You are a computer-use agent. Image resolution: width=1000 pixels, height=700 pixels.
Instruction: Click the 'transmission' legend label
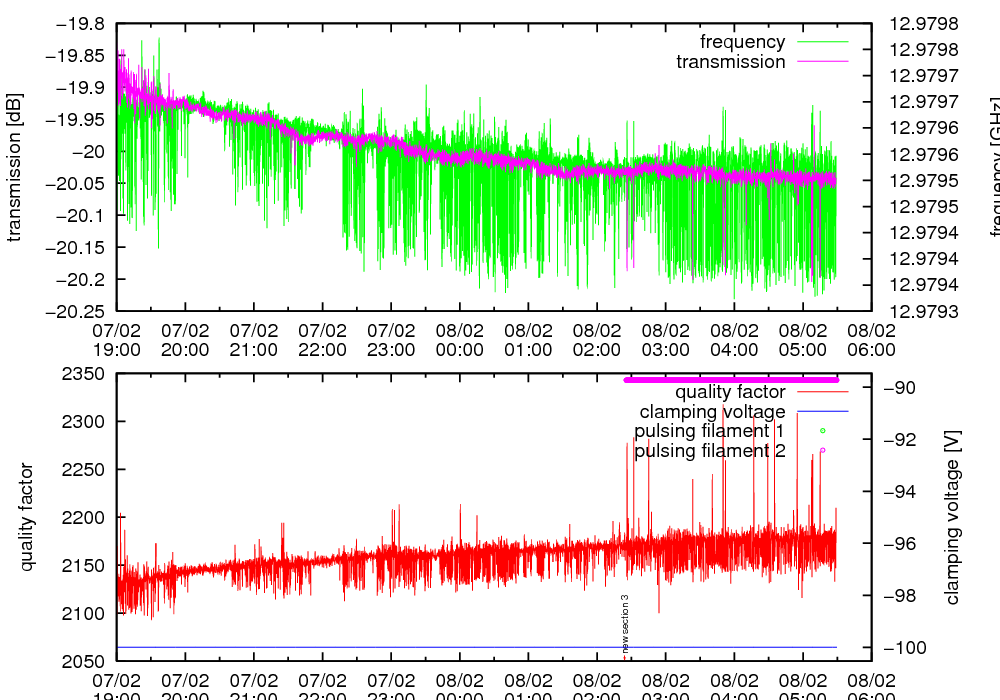(x=730, y=62)
